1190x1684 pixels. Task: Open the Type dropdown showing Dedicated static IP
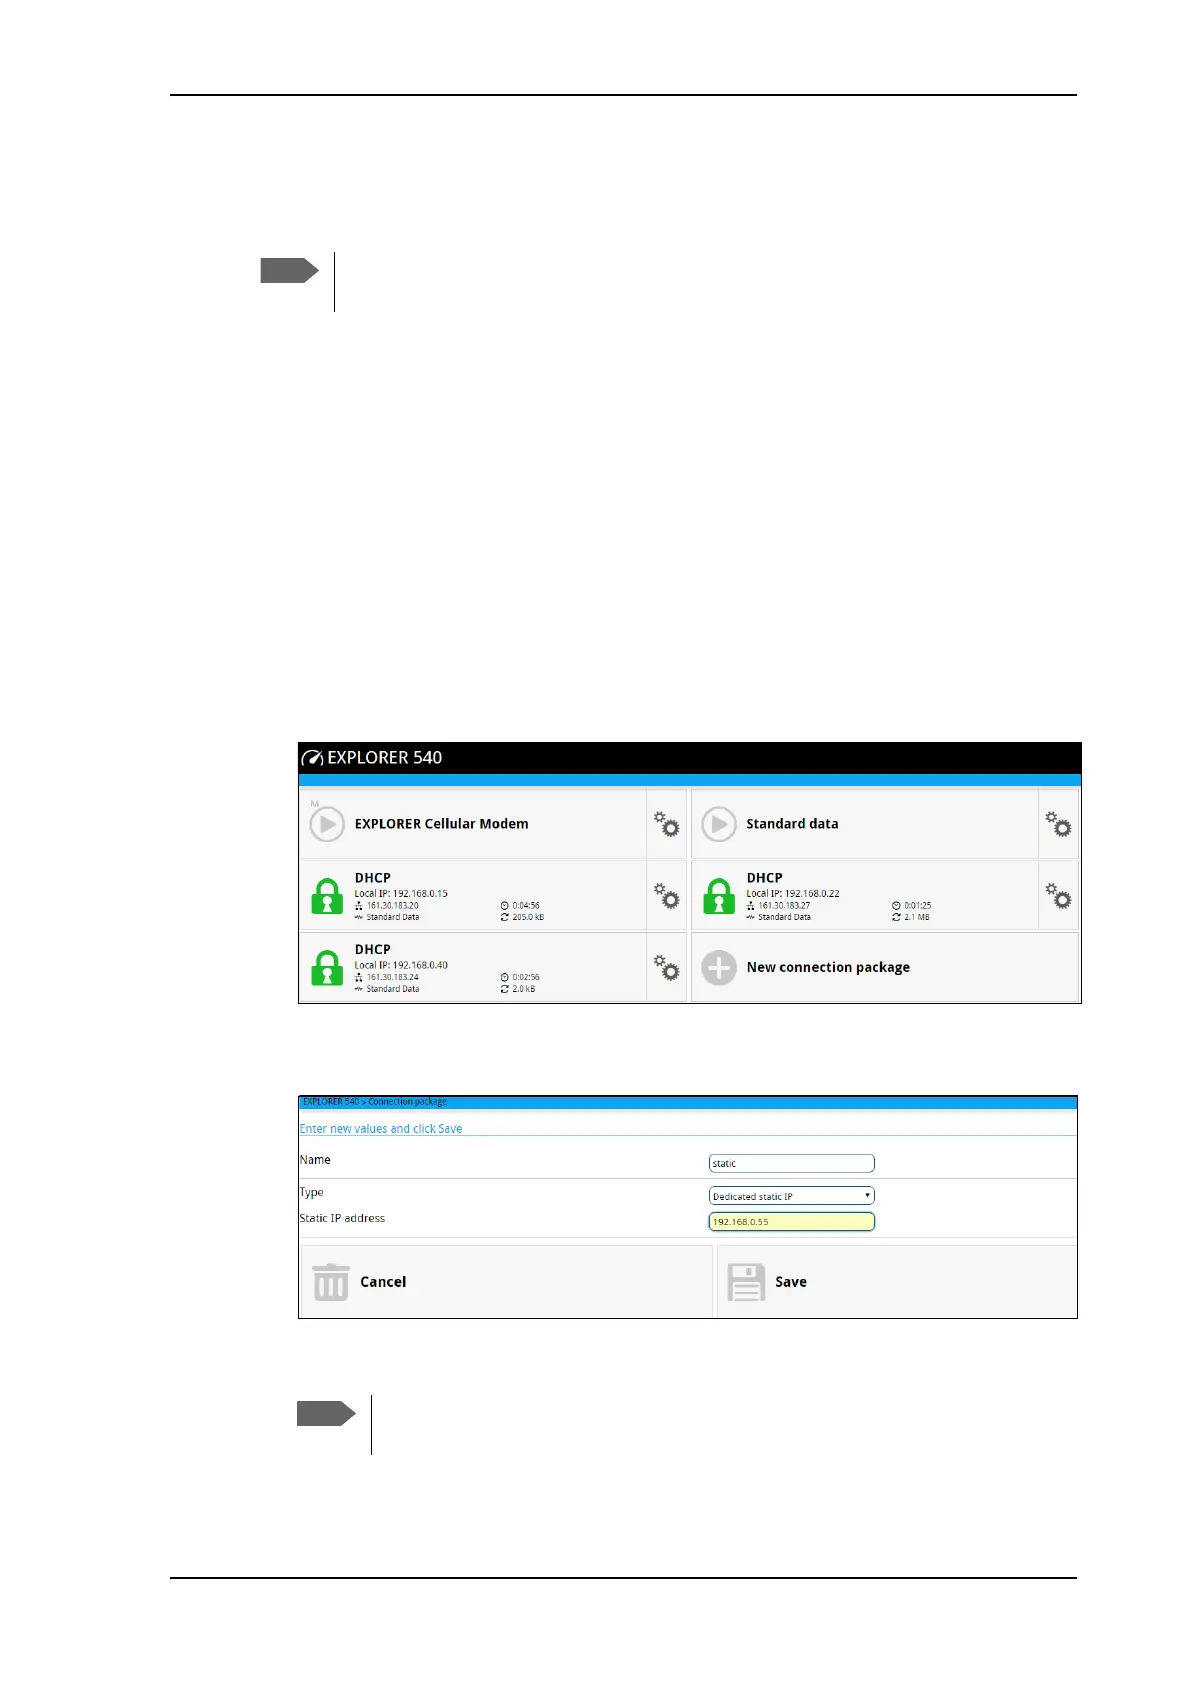coord(791,1196)
